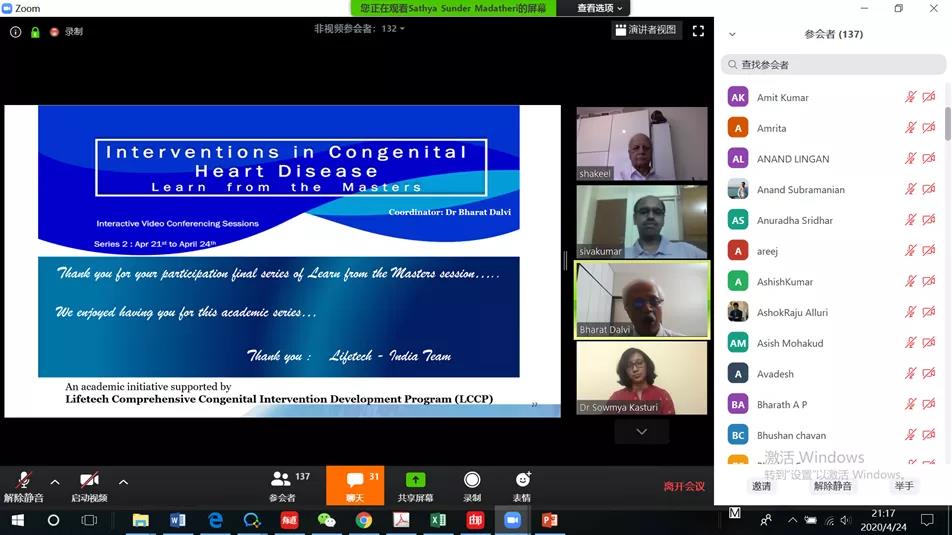
Task: Click the record icon in toolbar
Action: (x=472, y=481)
